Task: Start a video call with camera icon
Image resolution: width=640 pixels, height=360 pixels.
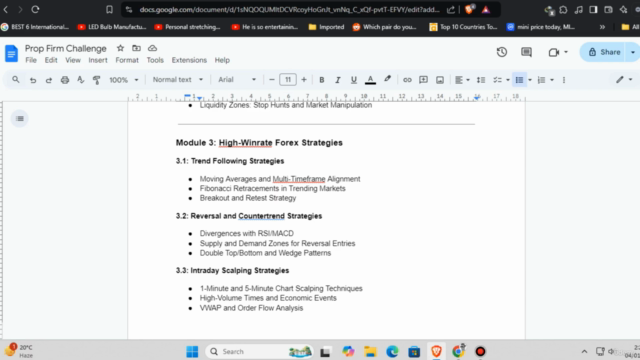Action: (x=553, y=52)
